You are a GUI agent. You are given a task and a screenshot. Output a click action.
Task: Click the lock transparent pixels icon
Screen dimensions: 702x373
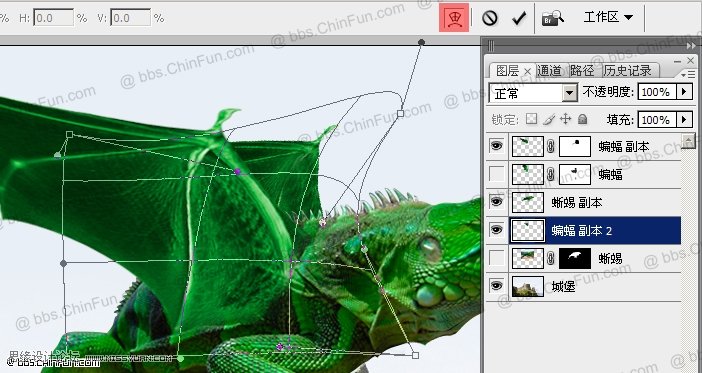tap(531, 119)
